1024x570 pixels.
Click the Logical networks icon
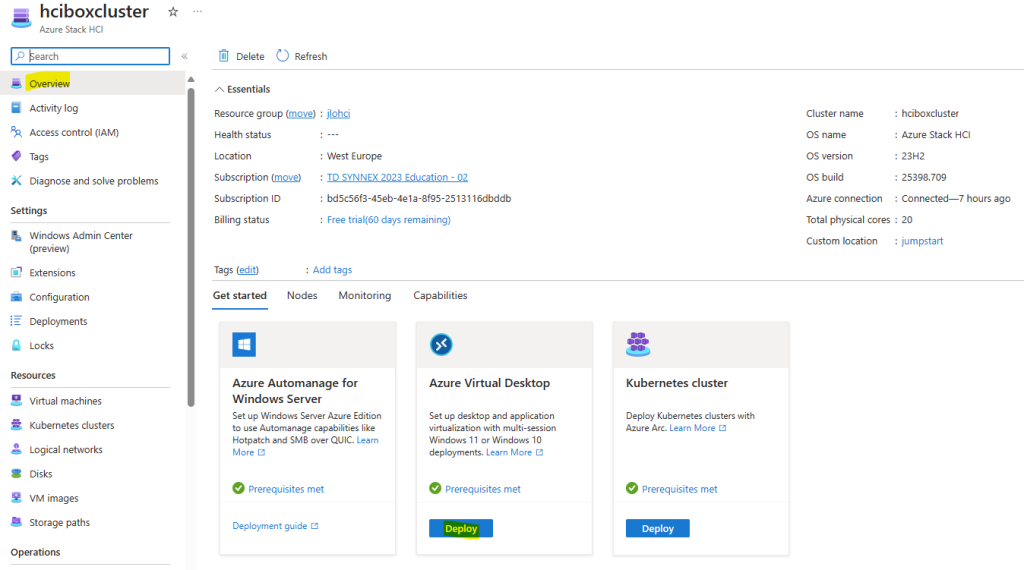click(x=16, y=449)
